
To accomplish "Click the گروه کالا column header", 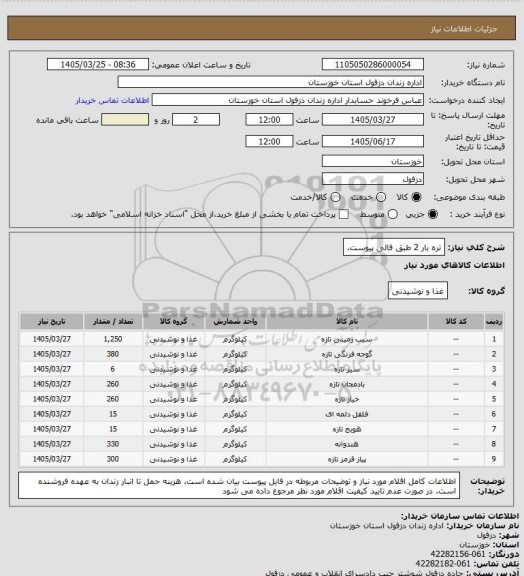I will tap(173, 321).
